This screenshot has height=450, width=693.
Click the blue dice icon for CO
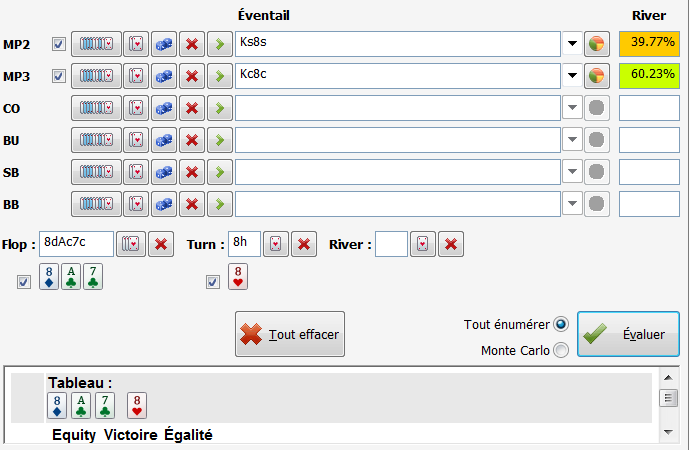point(164,108)
